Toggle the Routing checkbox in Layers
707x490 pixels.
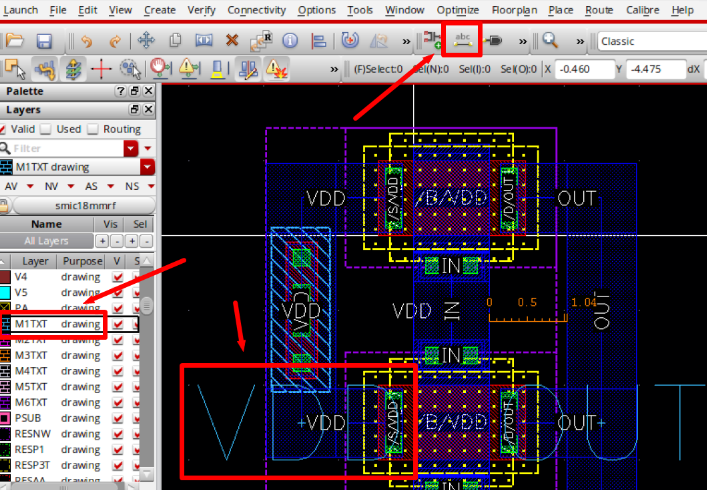94,129
